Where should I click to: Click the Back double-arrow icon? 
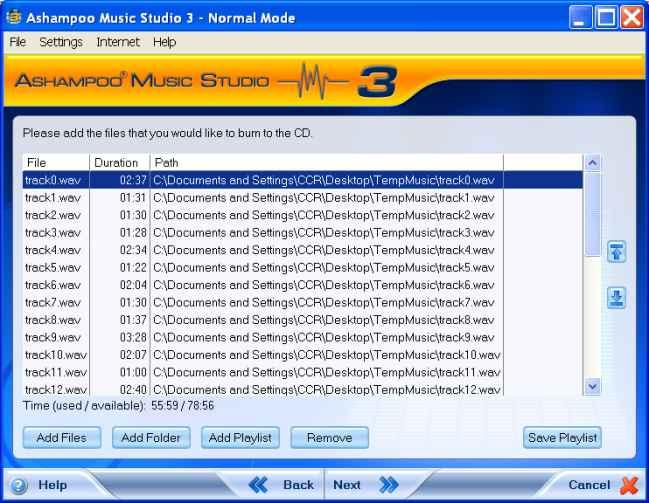pyautogui.click(x=258, y=485)
